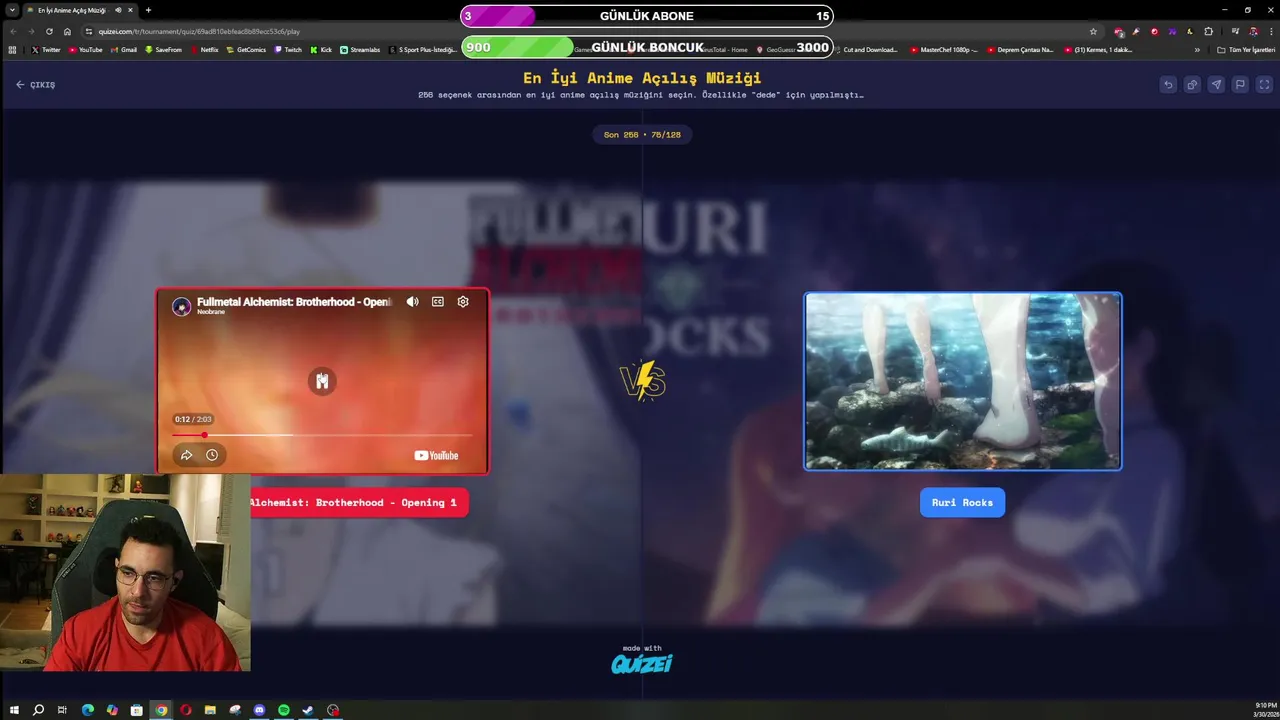The image size is (1280, 720).
Task: Click the browser forward arrow
Action: [31, 31]
